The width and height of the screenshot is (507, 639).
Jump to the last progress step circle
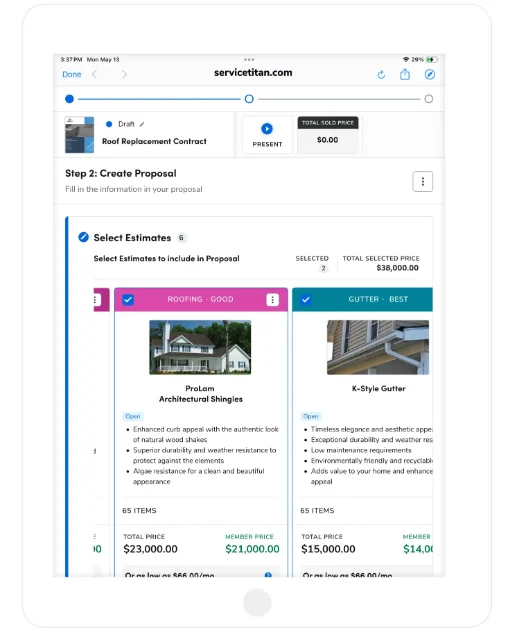[x=428, y=99]
